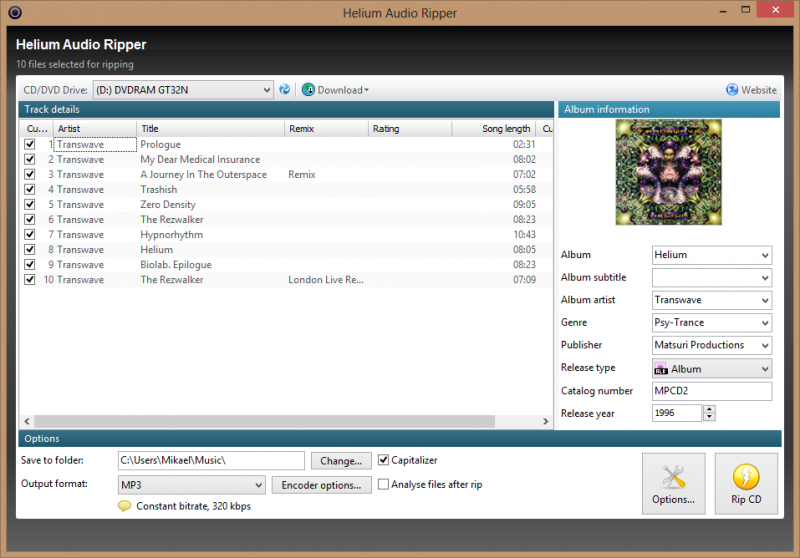
Task: Expand the Genre dropdown
Action: (765, 323)
